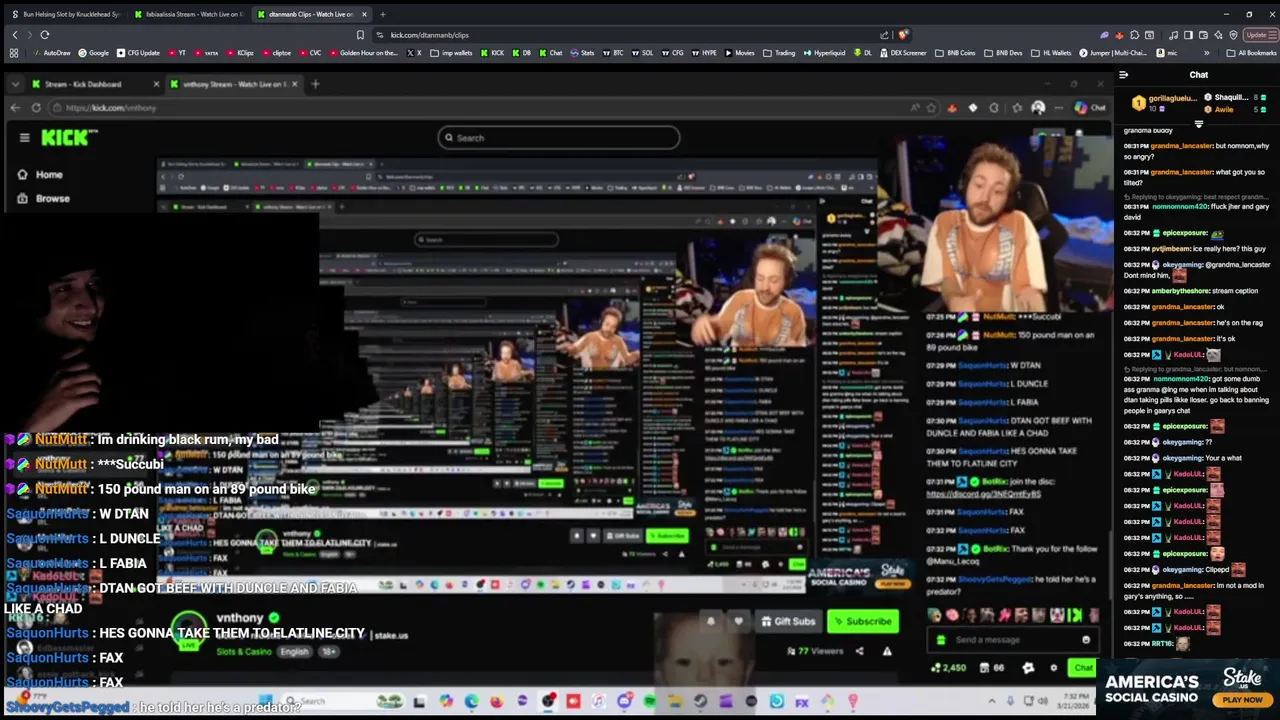
Task: Open the Edge profile avatar in clip
Action: (x=1039, y=108)
